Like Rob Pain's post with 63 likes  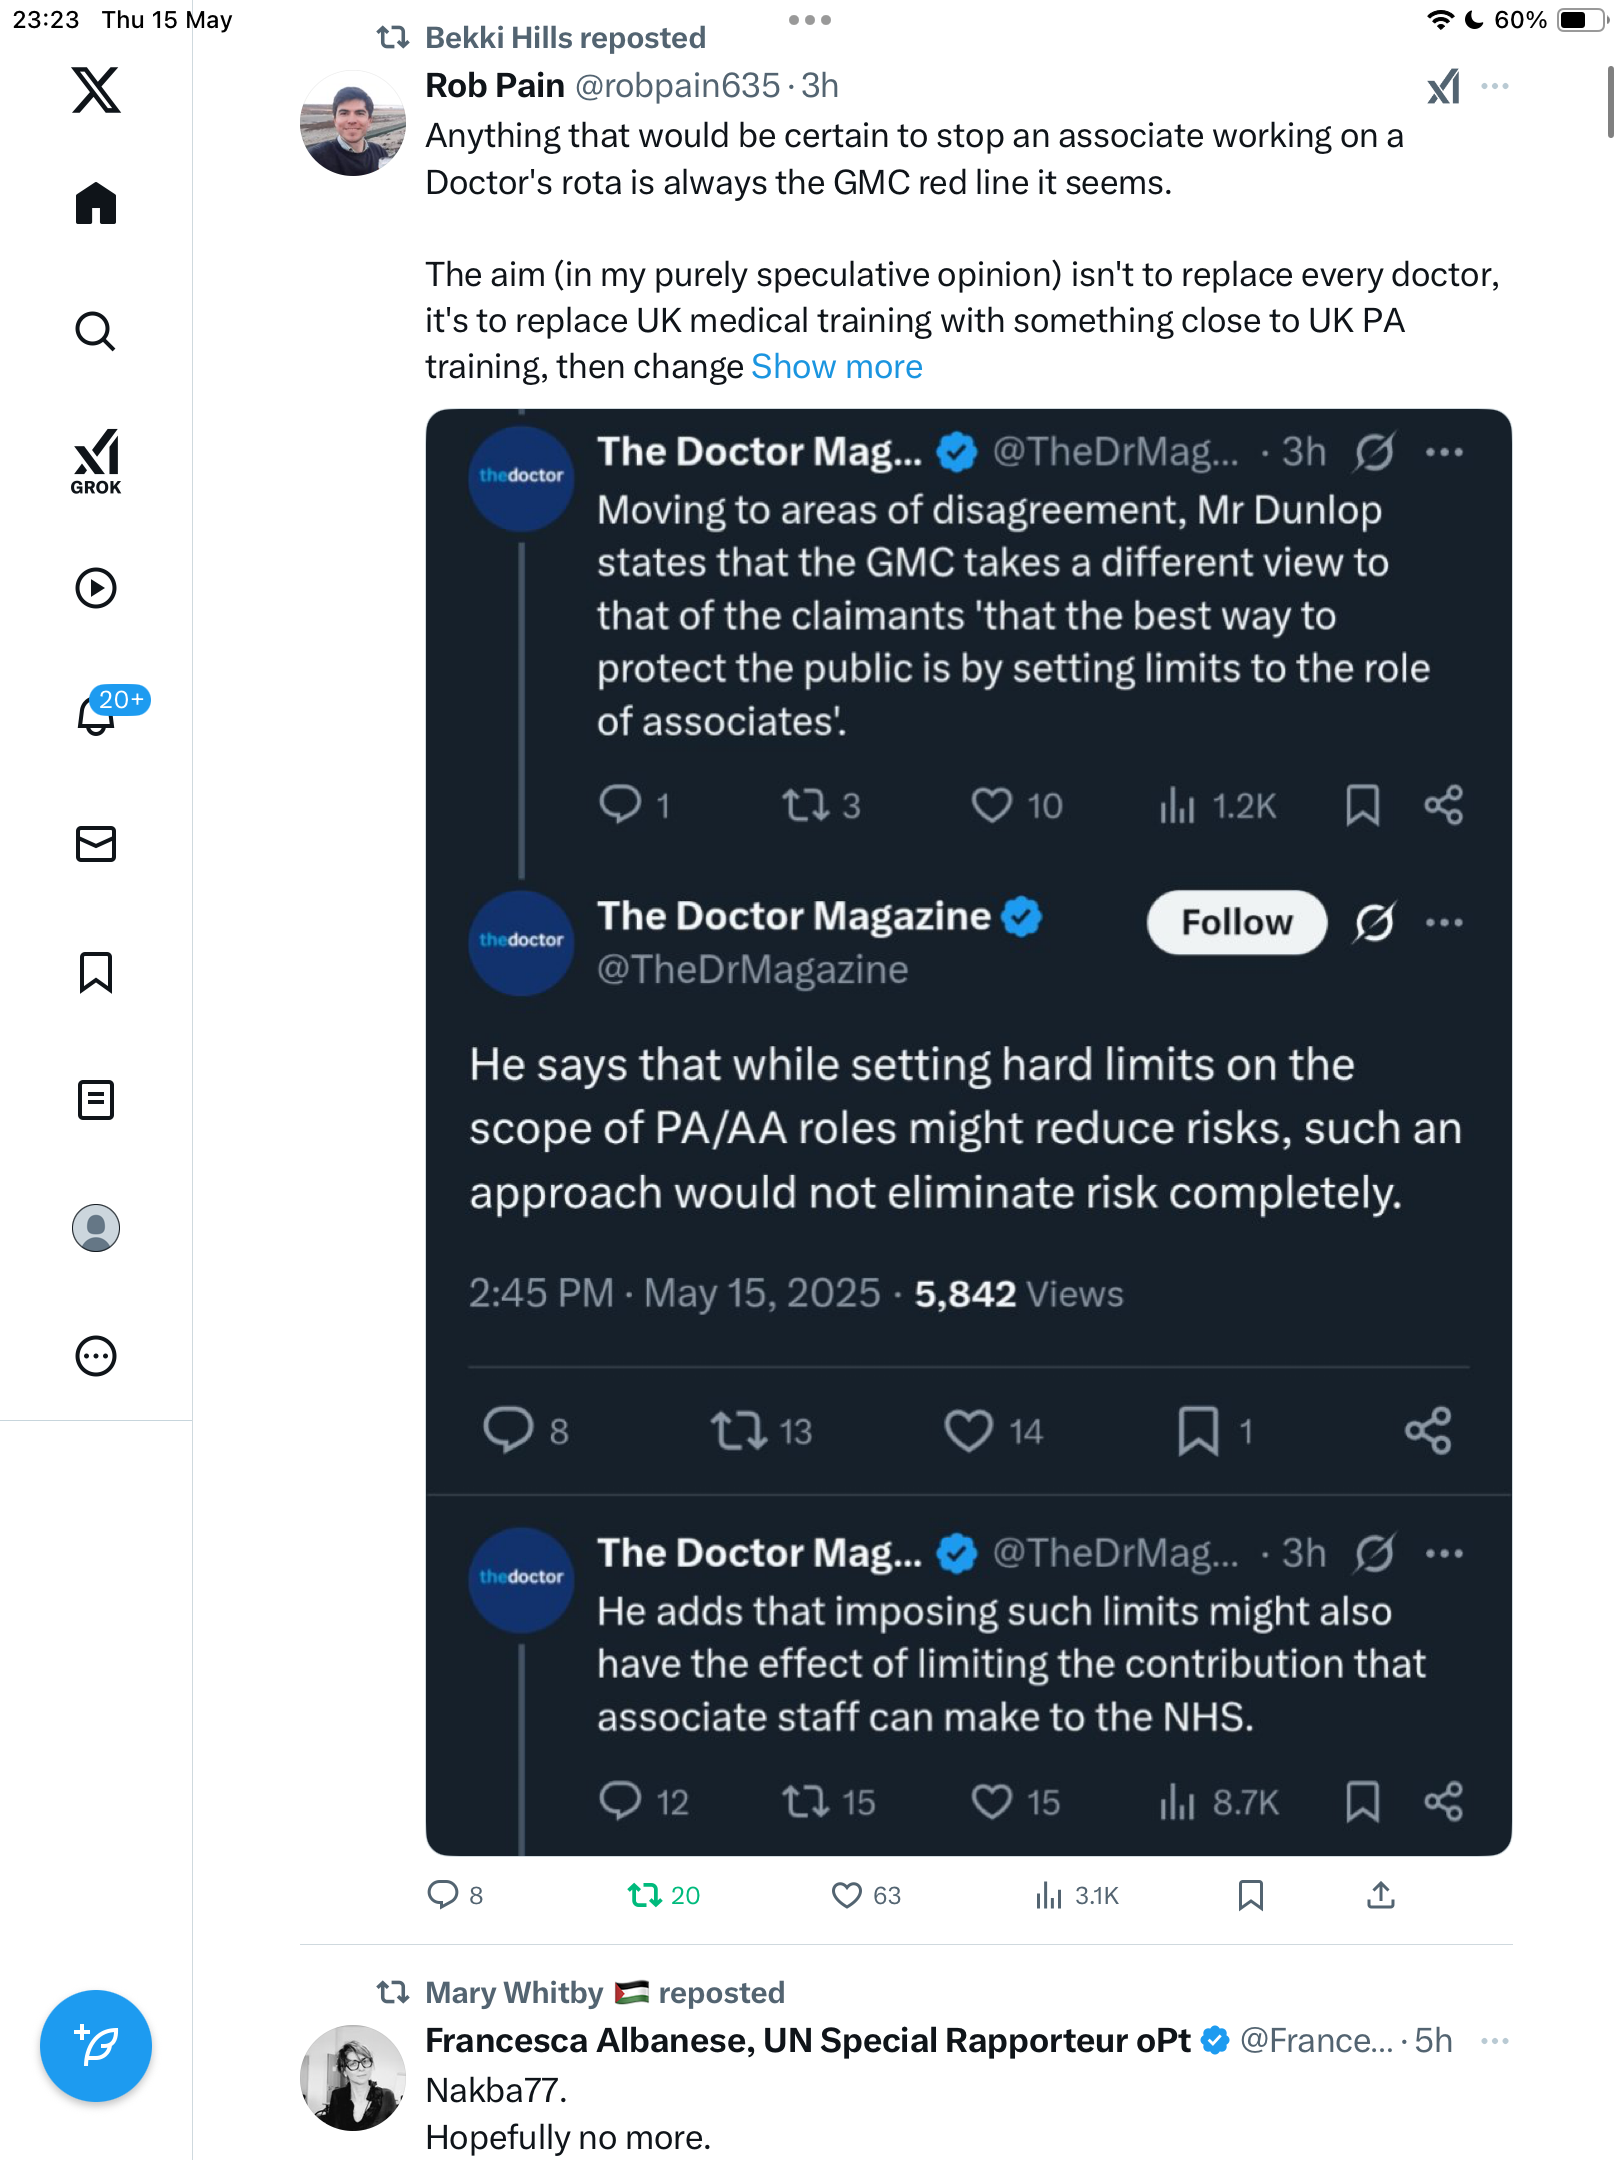pos(866,1895)
